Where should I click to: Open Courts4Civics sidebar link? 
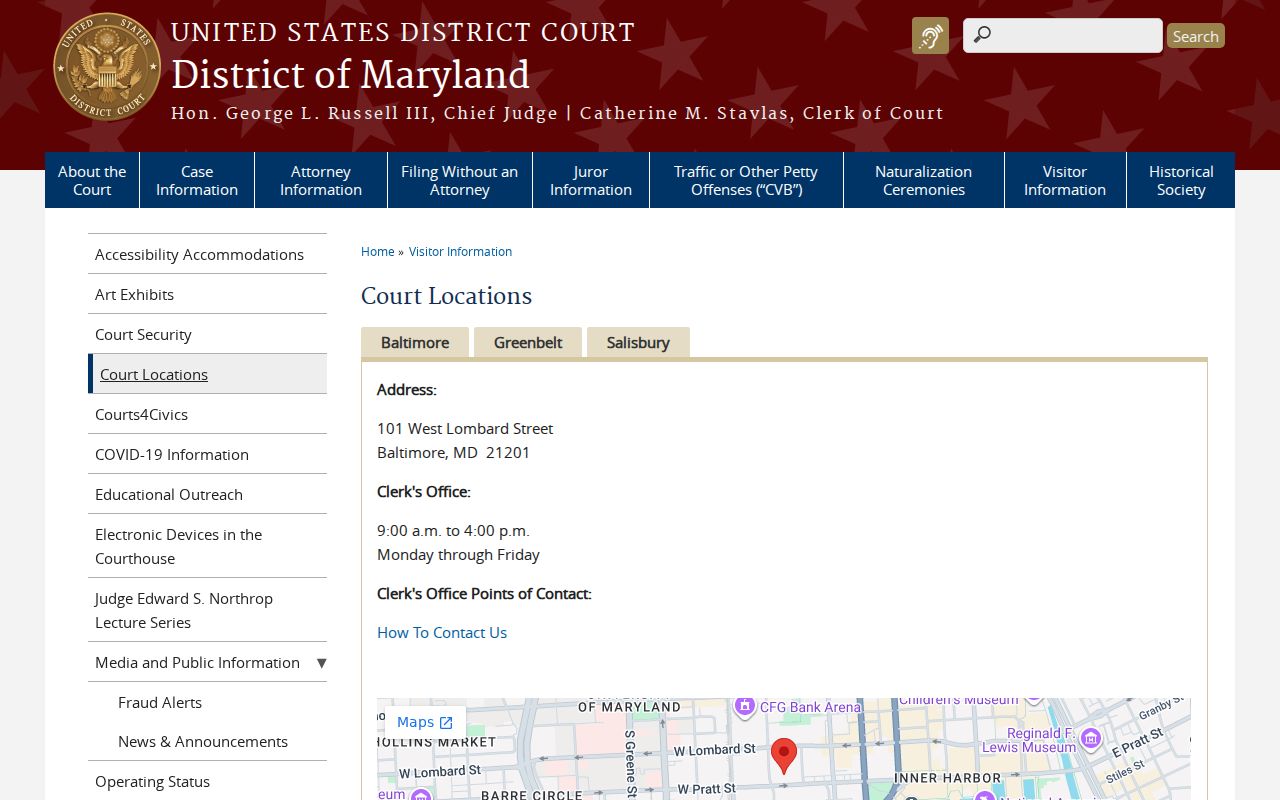pyautogui.click(x=207, y=414)
